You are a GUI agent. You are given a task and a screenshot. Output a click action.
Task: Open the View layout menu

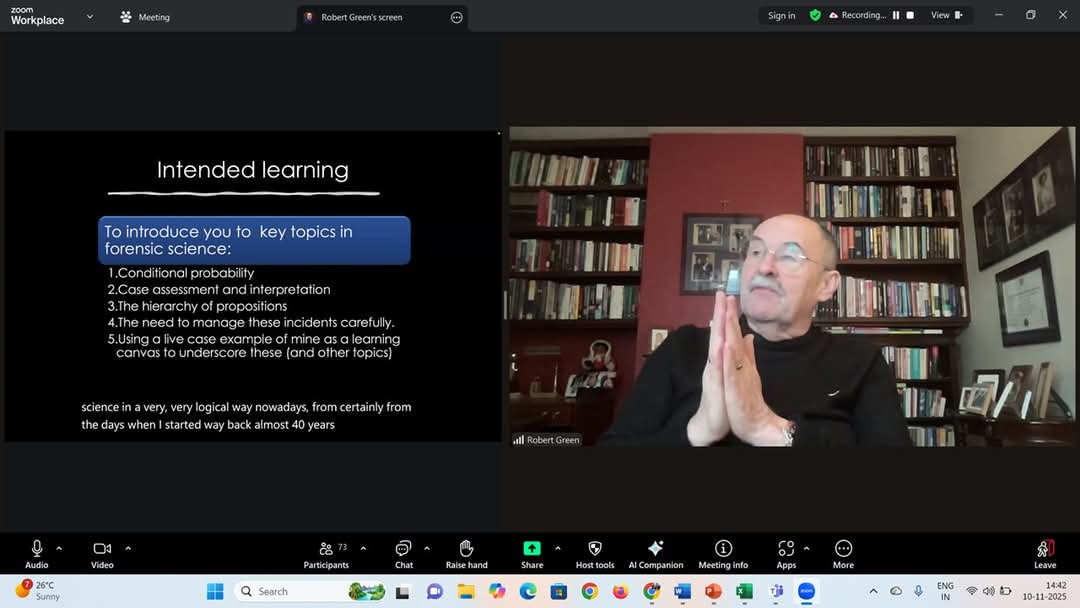tap(946, 16)
